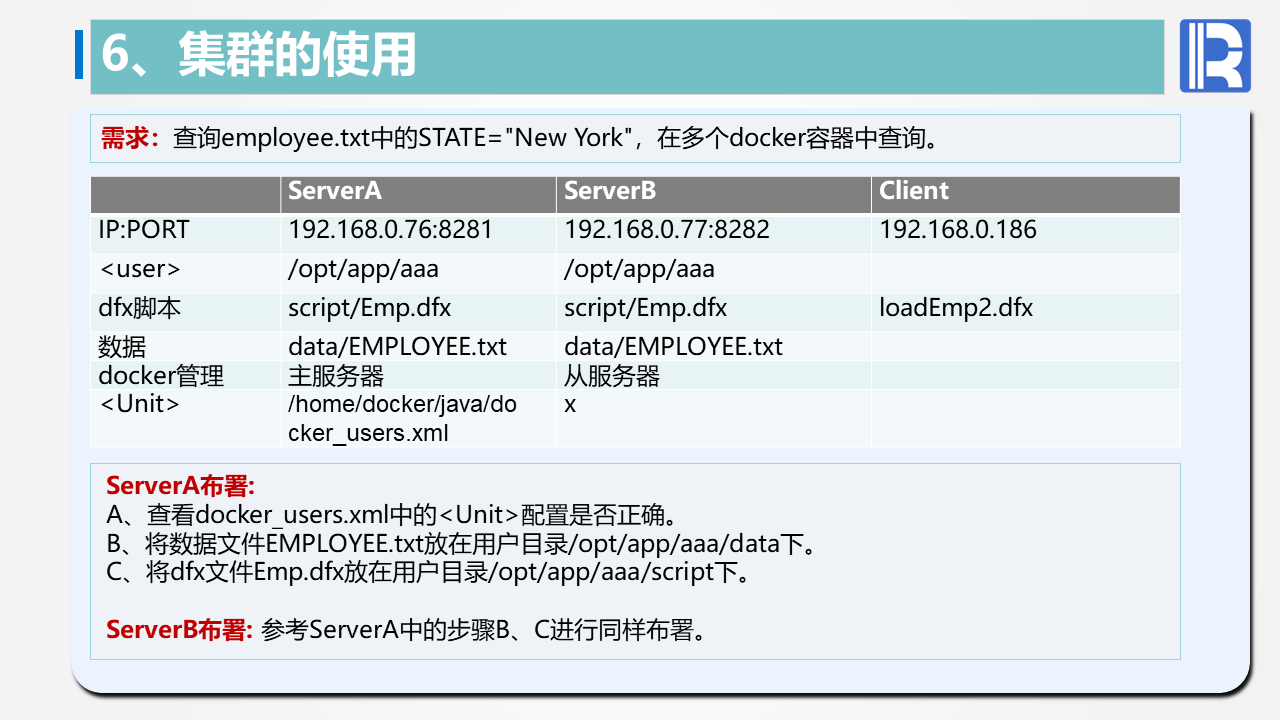Click the "docker管理" row label

click(161, 376)
